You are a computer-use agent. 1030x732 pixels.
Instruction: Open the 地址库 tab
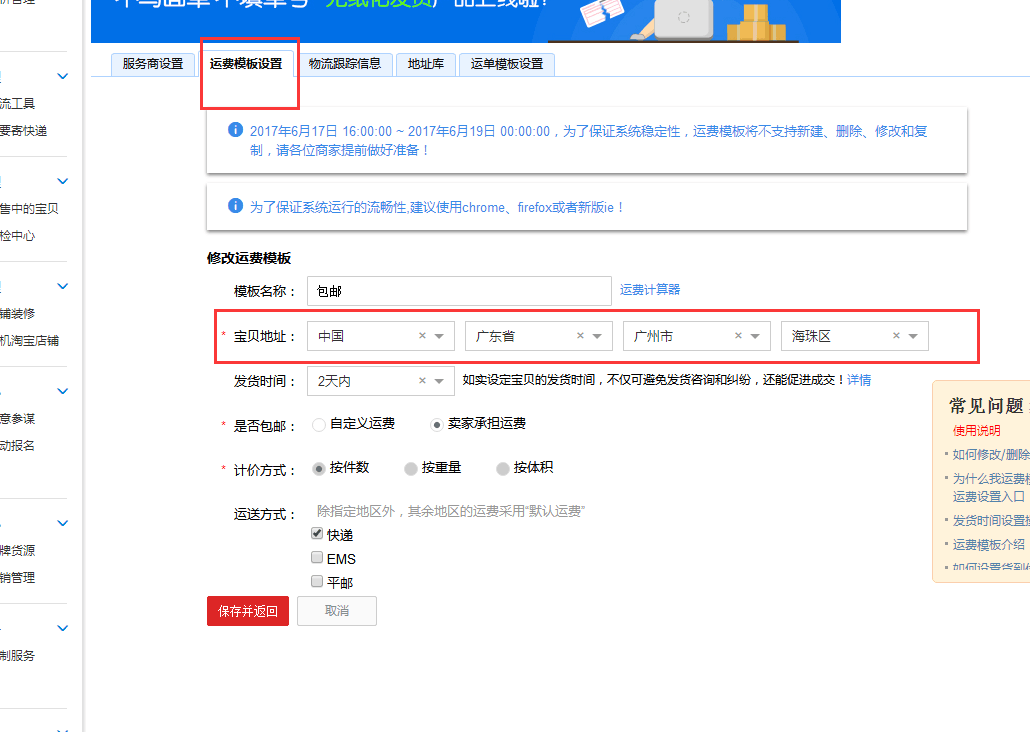pos(426,64)
